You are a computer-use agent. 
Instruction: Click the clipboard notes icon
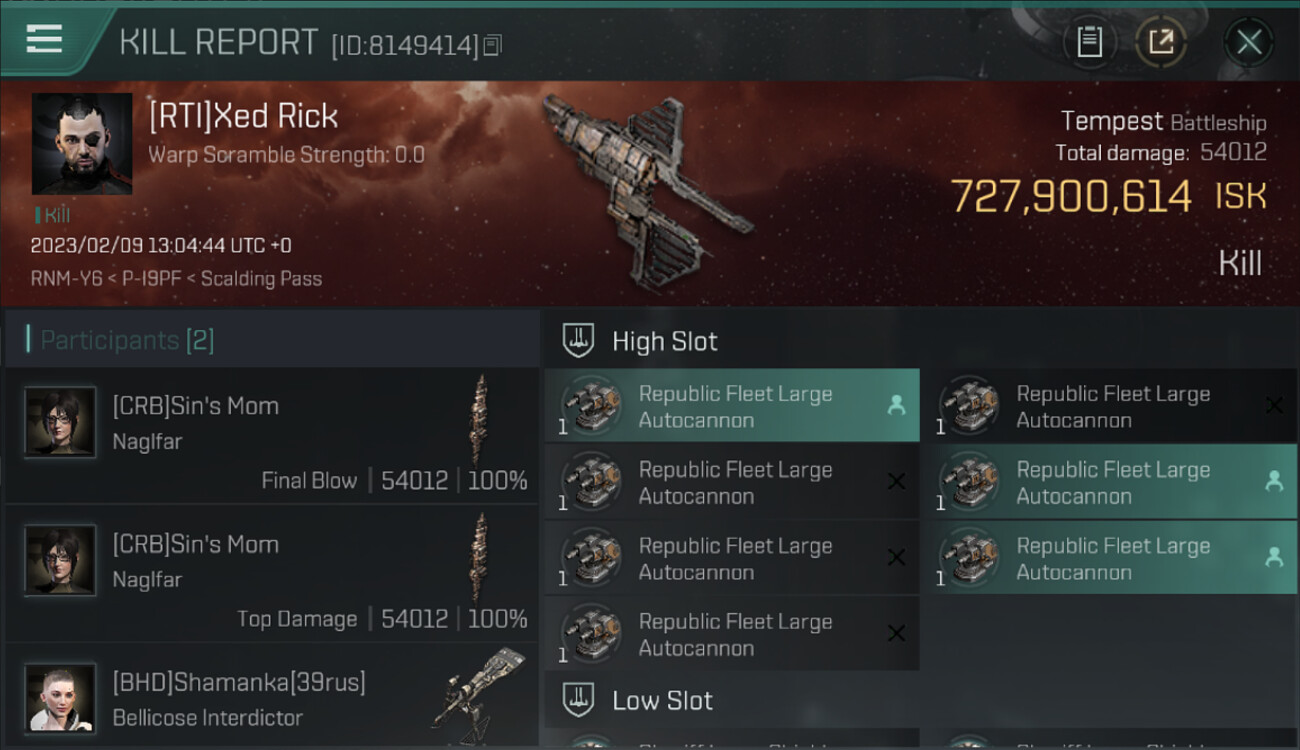tap(1090, 42)
